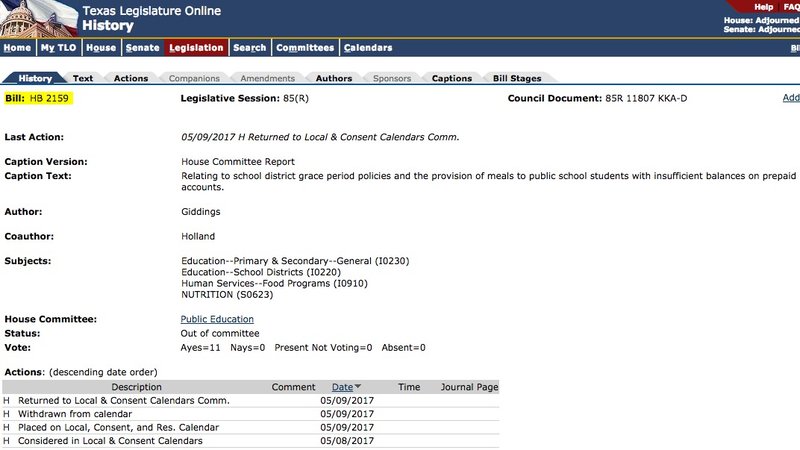The width and height of the screenshot is (800, 450).
Task: Go to My TLO menu
Action: click(x=58, y=48)
